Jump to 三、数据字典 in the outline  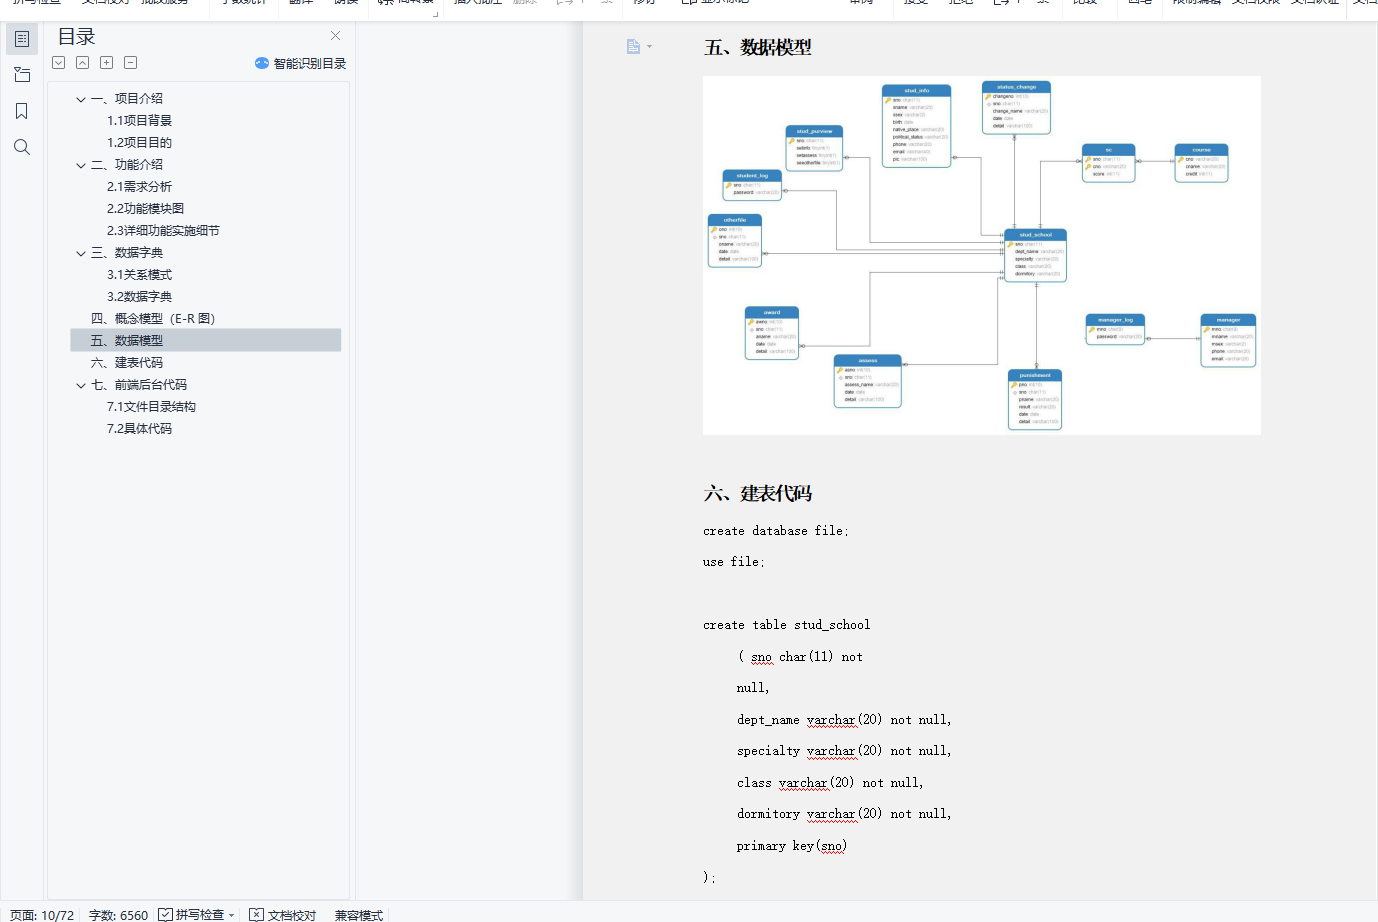coord(127,253)
